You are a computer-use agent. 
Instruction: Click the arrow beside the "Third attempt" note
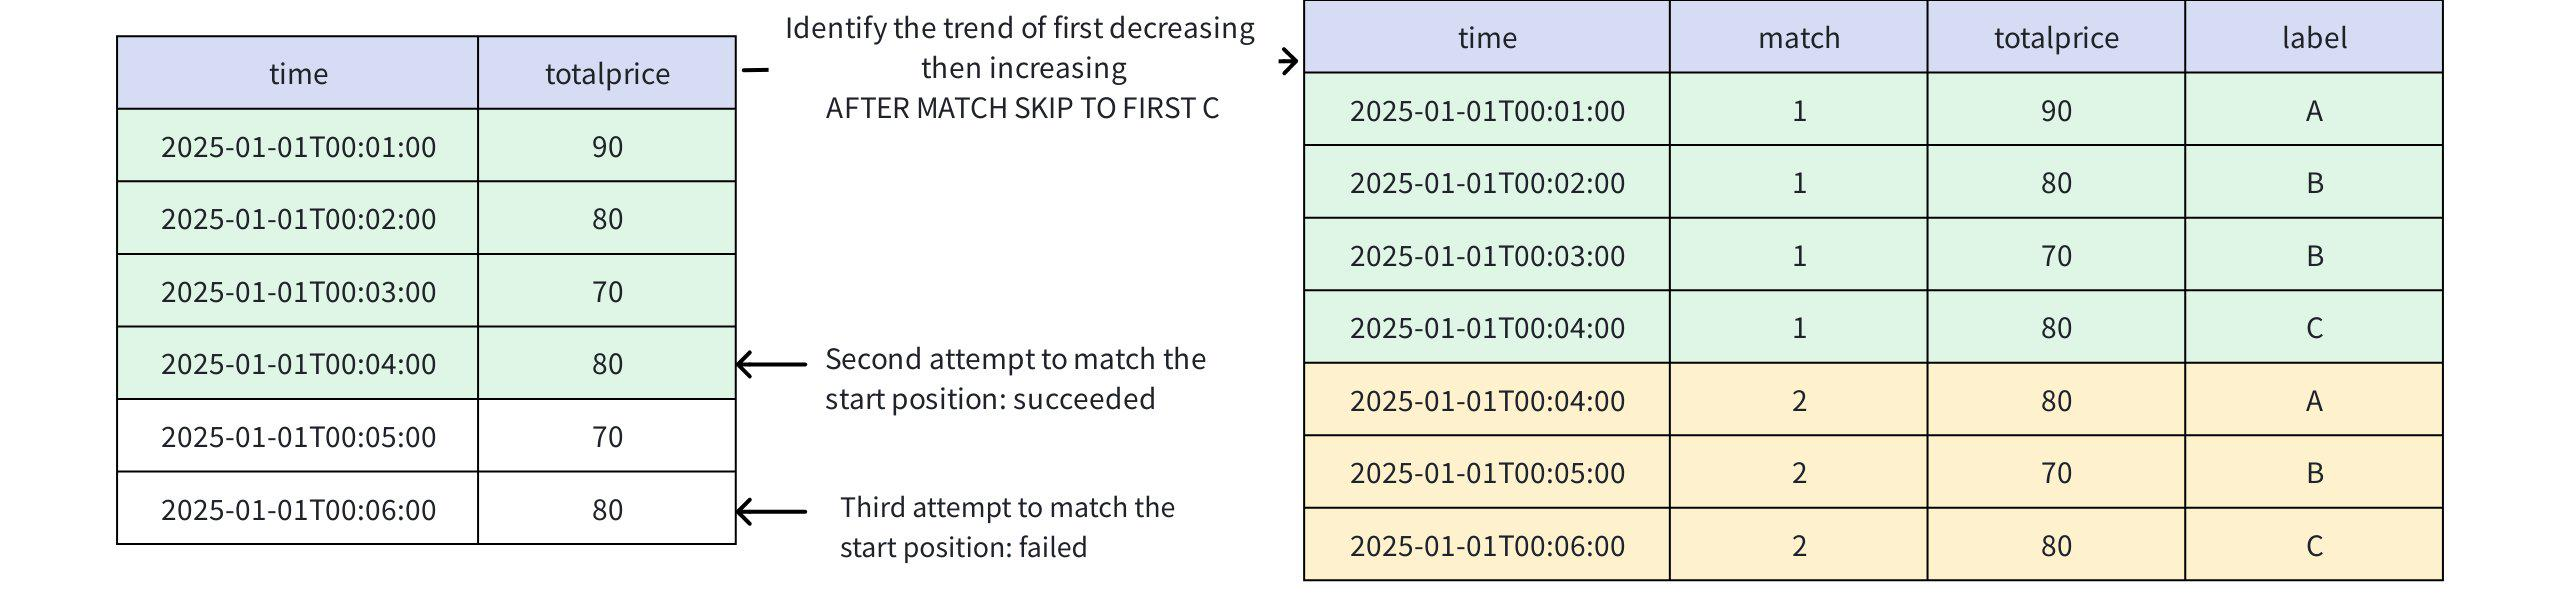pos(771,512)
